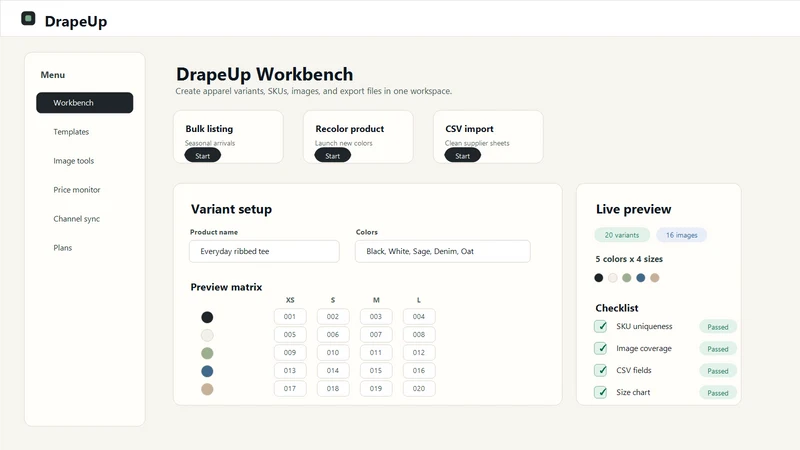Click the M size column header

[x=376, y=300]
